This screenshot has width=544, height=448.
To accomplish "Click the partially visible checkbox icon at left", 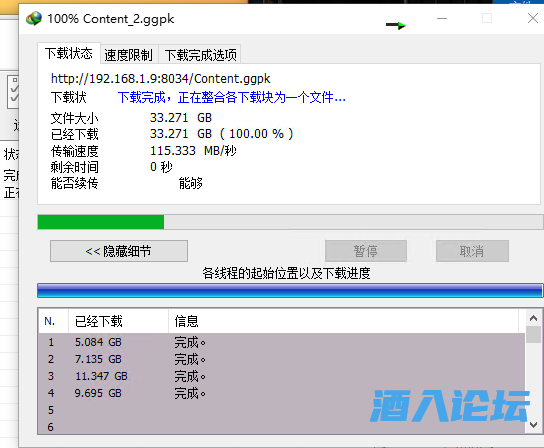I will [13, 92].
